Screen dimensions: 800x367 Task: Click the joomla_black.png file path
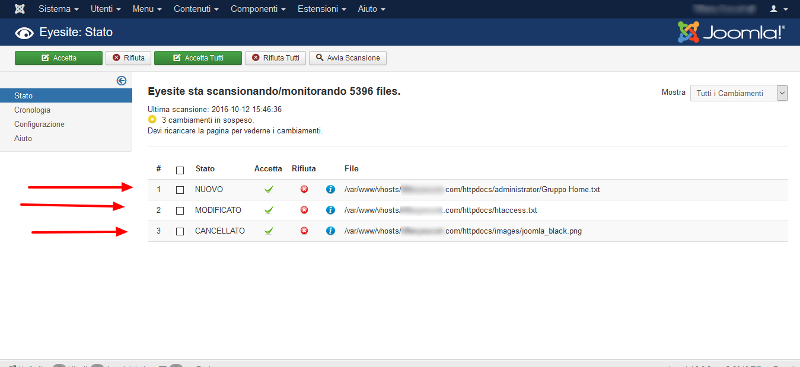click(463, 231)
